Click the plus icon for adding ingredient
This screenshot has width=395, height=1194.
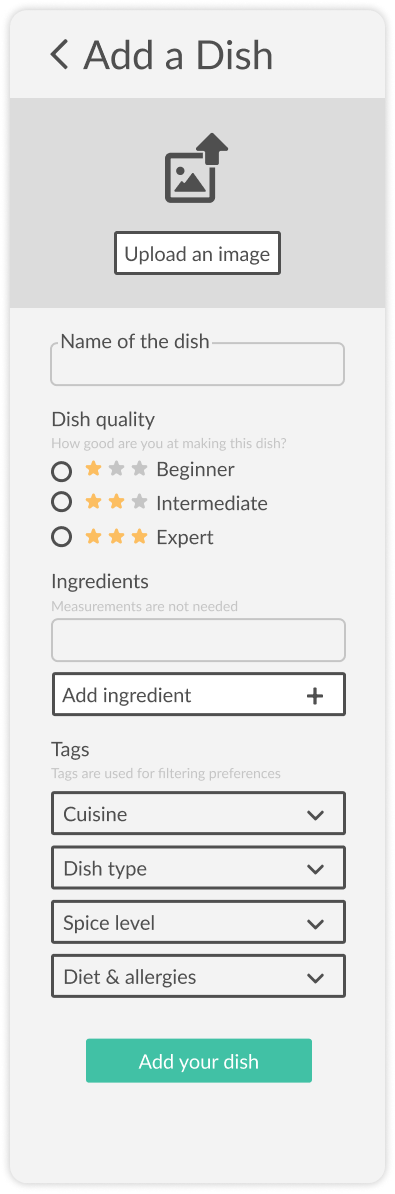(315, 695)
